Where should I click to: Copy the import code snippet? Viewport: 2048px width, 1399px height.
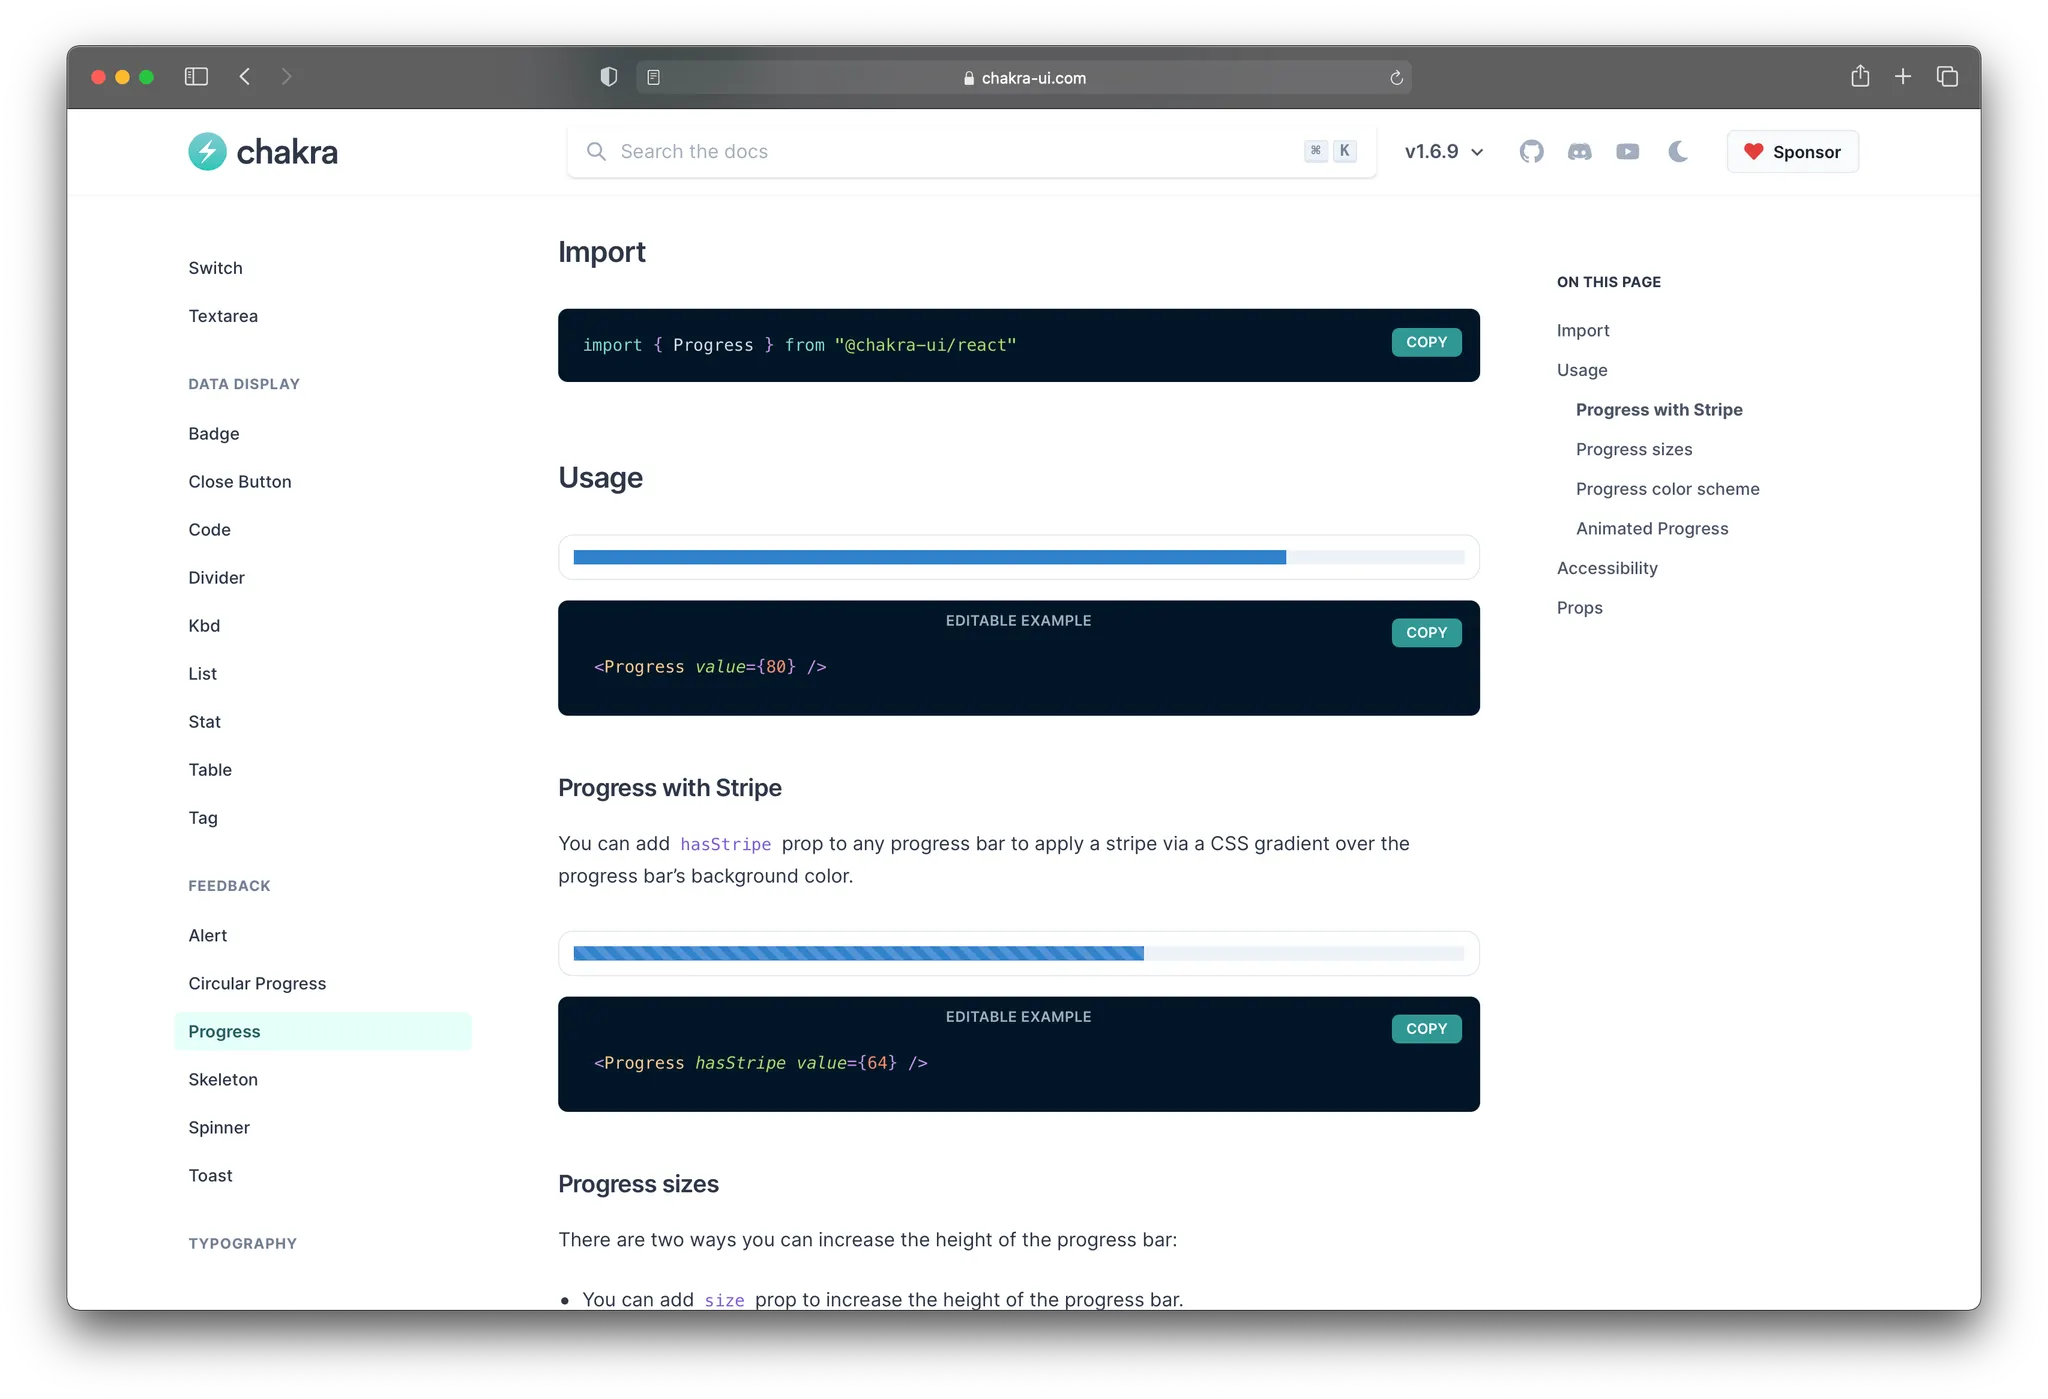point(1426,343)
